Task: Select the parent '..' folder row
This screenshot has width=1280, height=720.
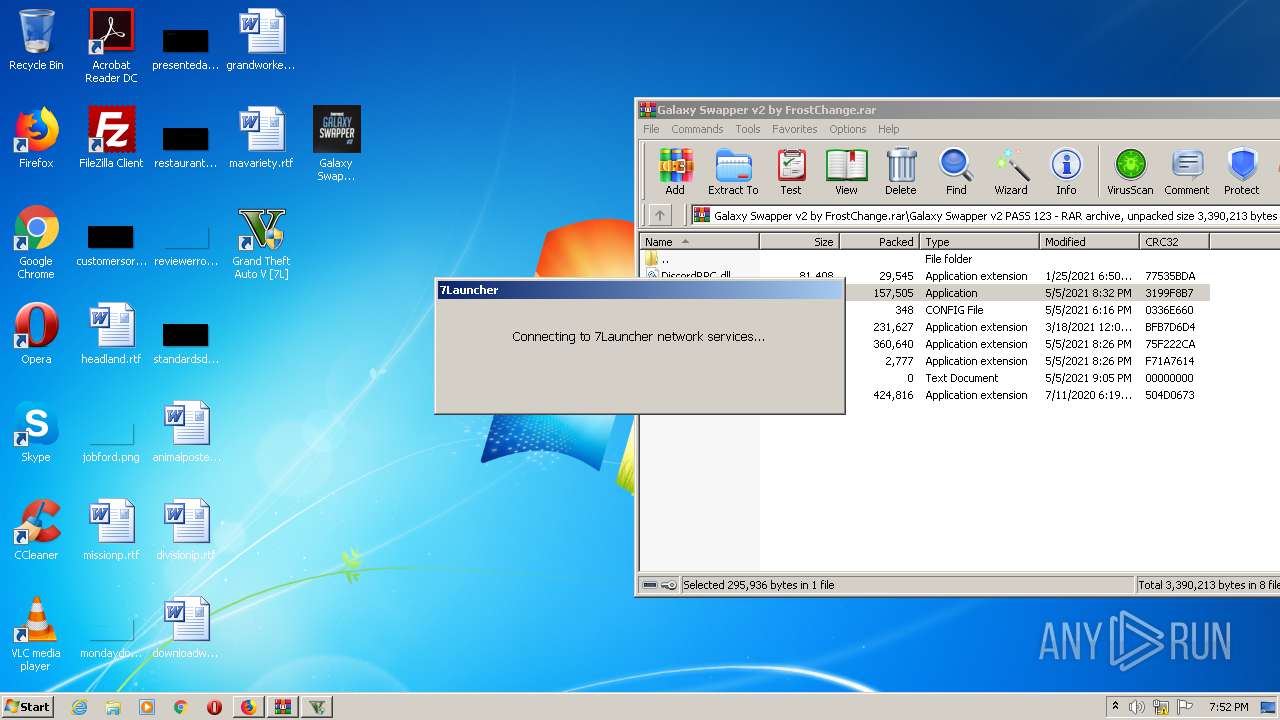Action: tap(925, 259)
